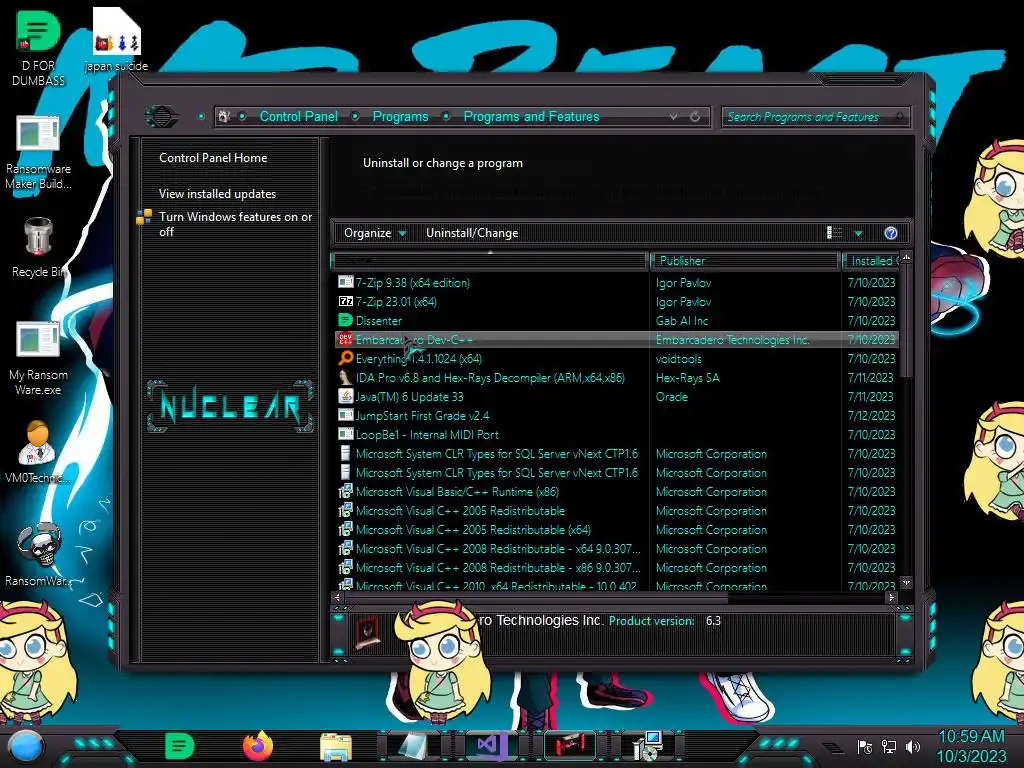Expand the address bar history dropdown
The height and width of the screenshot is (768, 1024).
tap(673, 117)
